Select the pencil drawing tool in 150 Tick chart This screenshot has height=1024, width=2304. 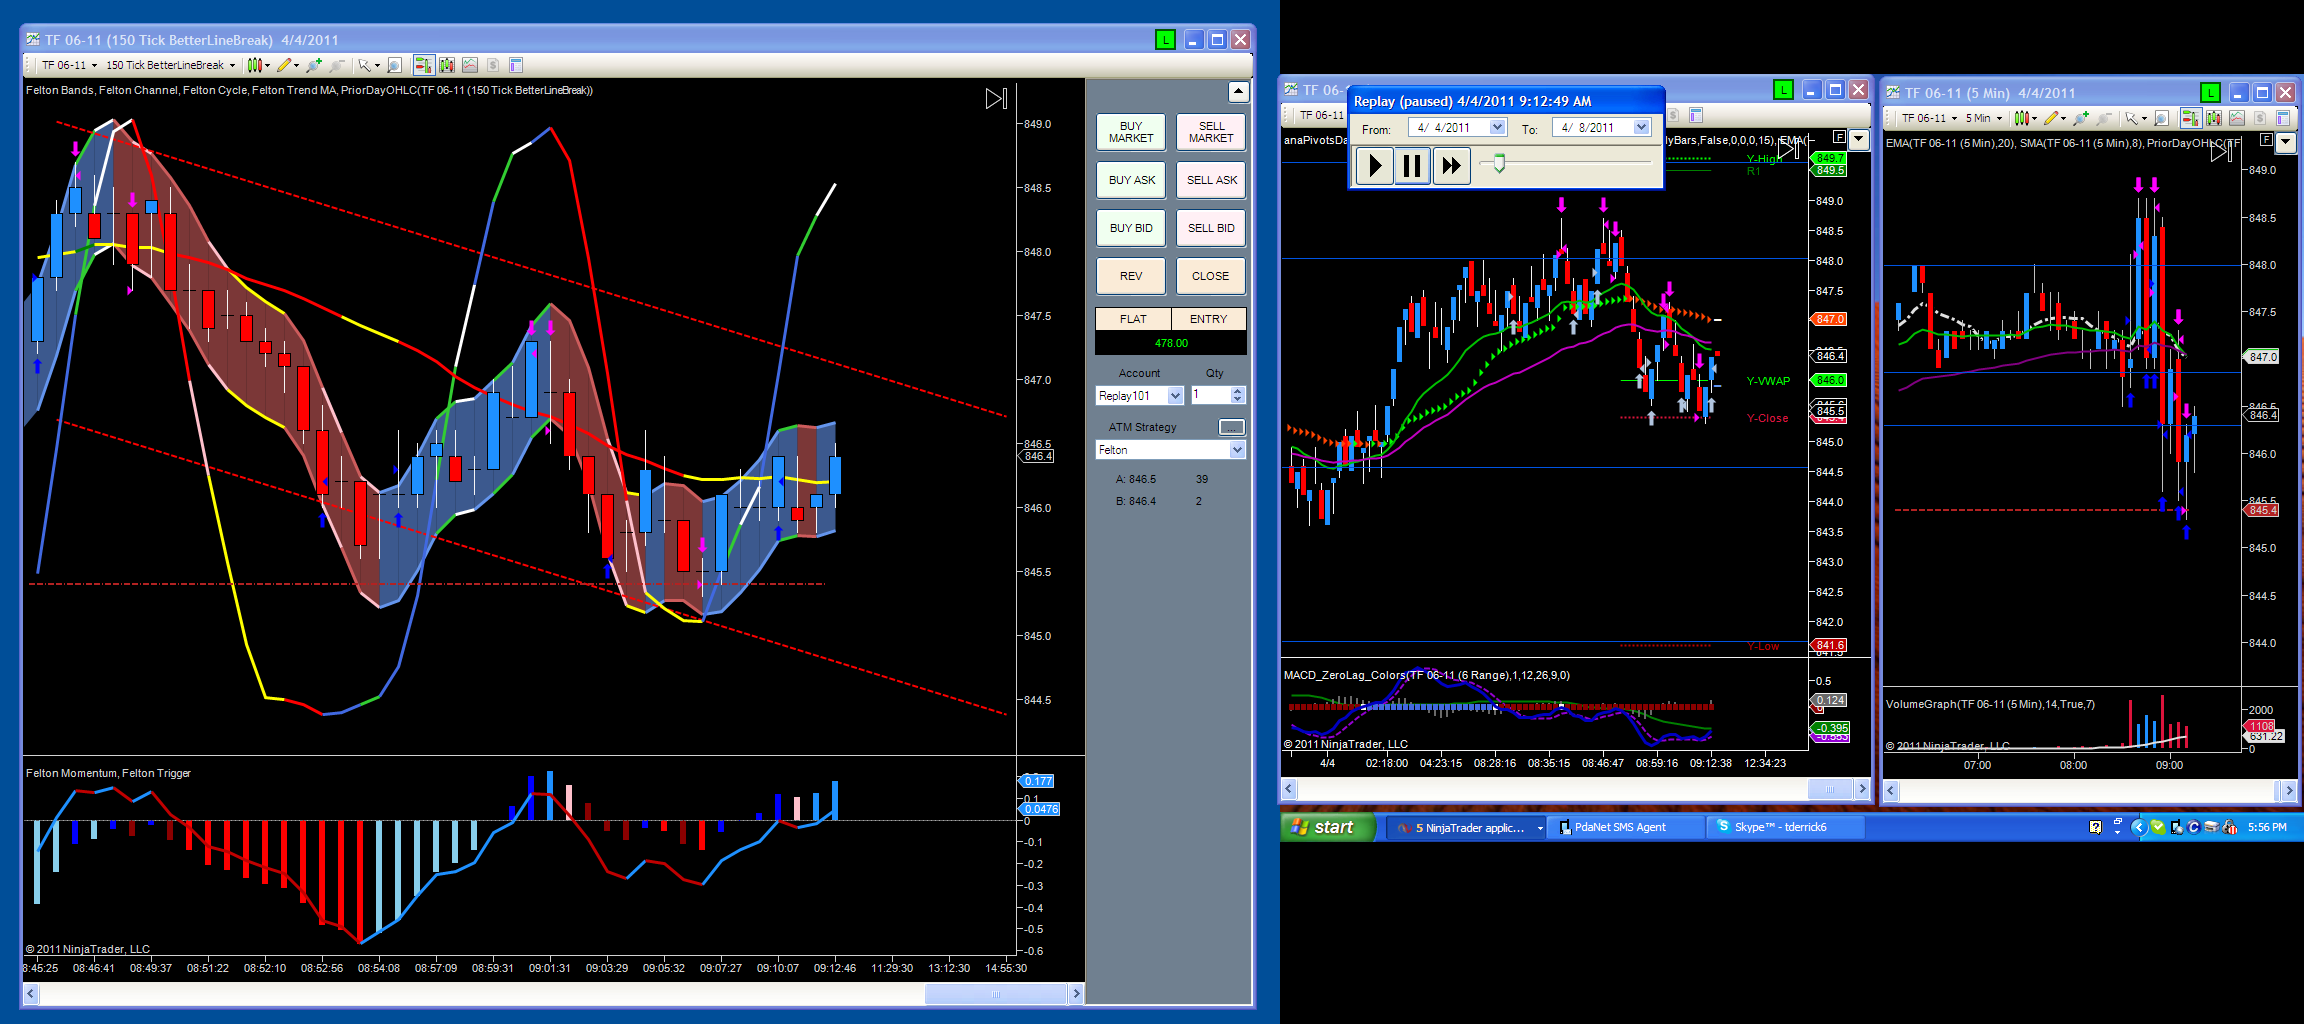(285, 65)
